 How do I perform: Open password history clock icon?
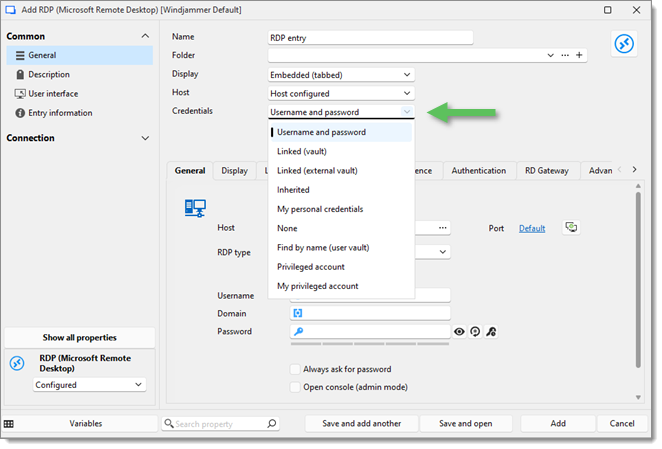pyautogui.click(x=475, y=332)
